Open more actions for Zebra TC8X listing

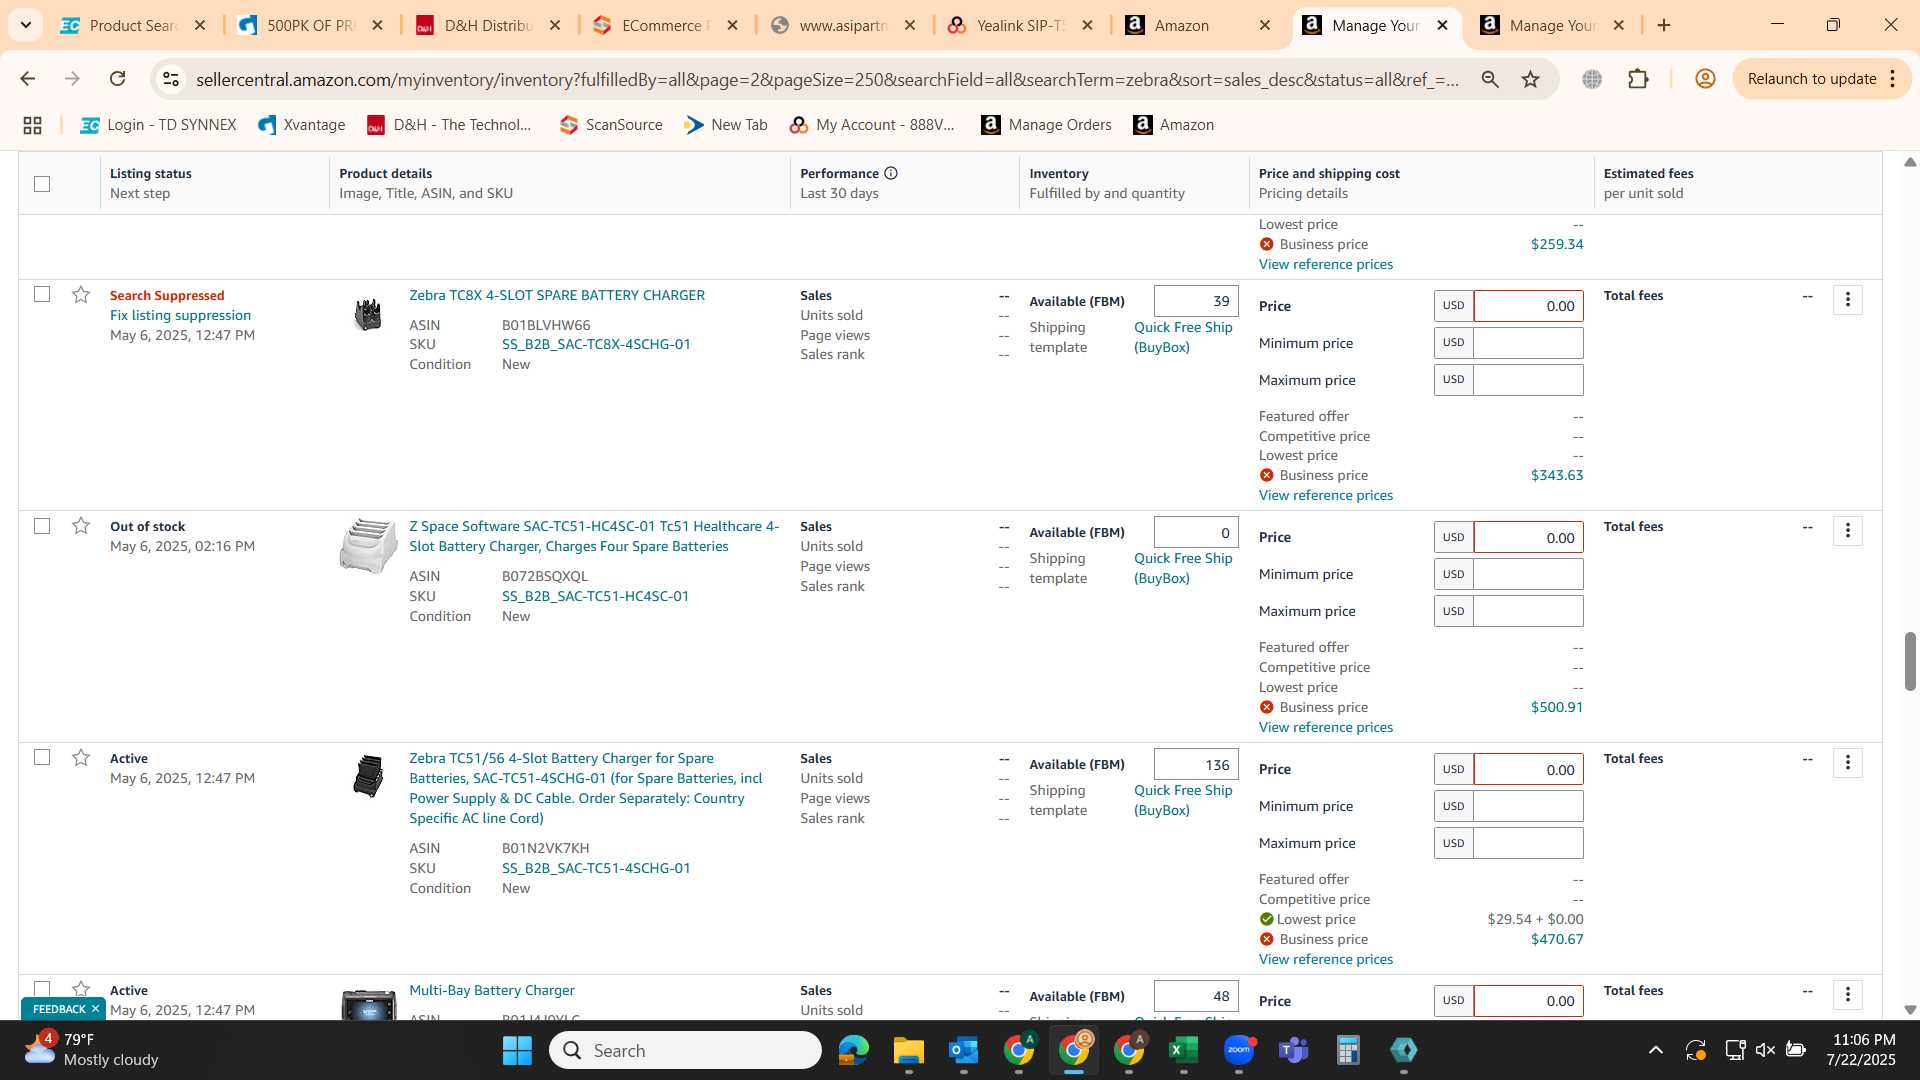[1847, 299]
